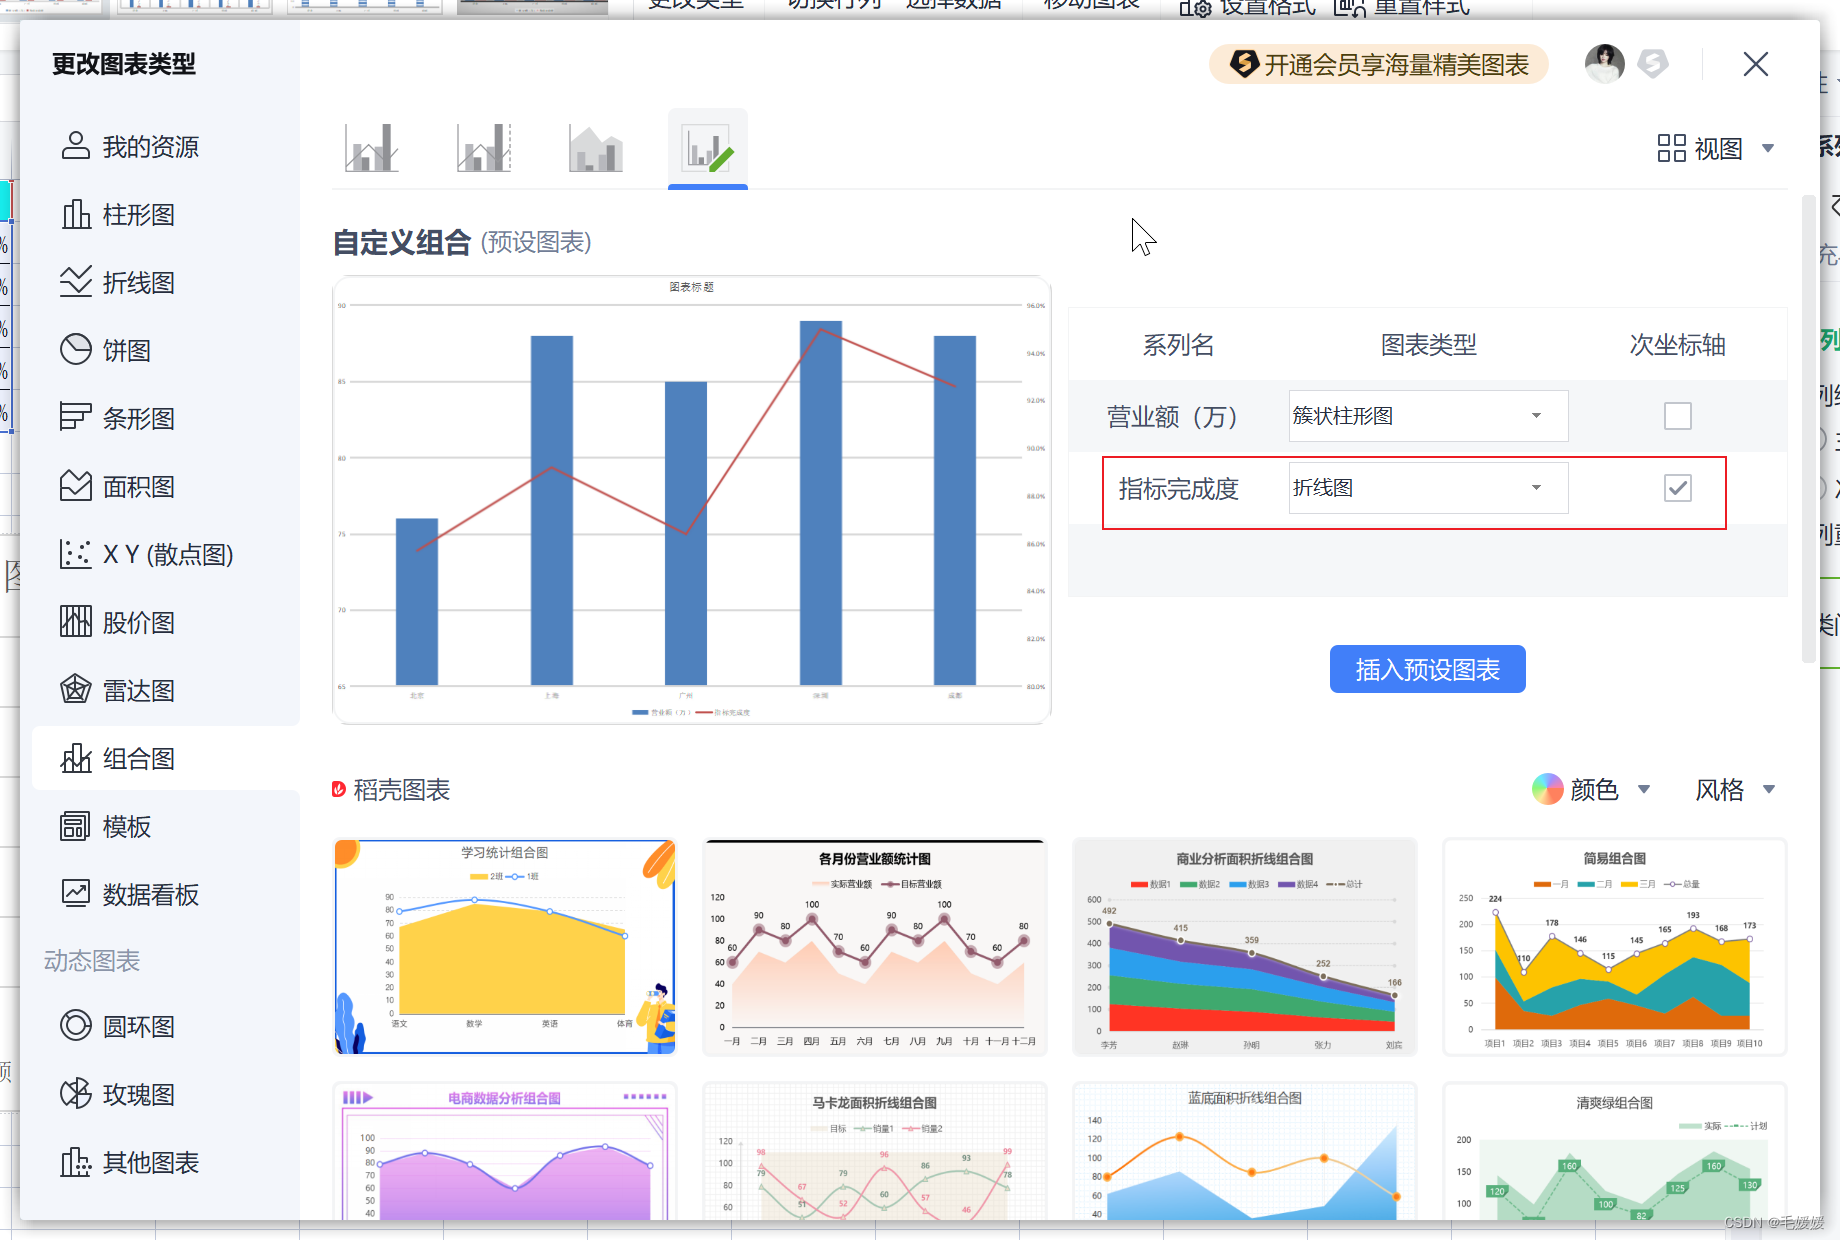This screenshot has height=1240, width=1840.
Task: Uncheck secondary axis for 指标完成度
Action: [1678, 488]
